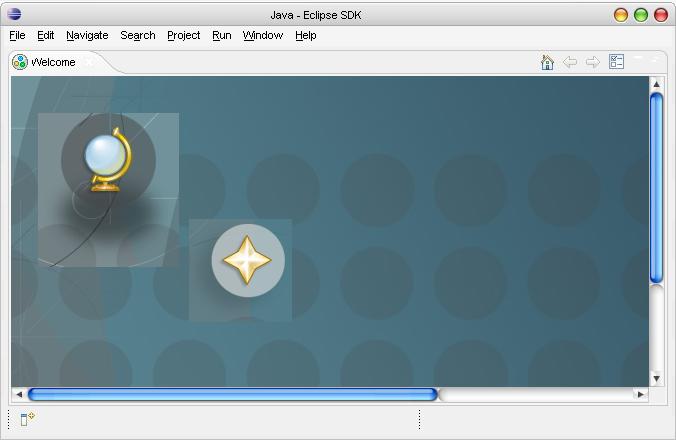
Task: Click the green maximize window button
Action: coord(641,15)
